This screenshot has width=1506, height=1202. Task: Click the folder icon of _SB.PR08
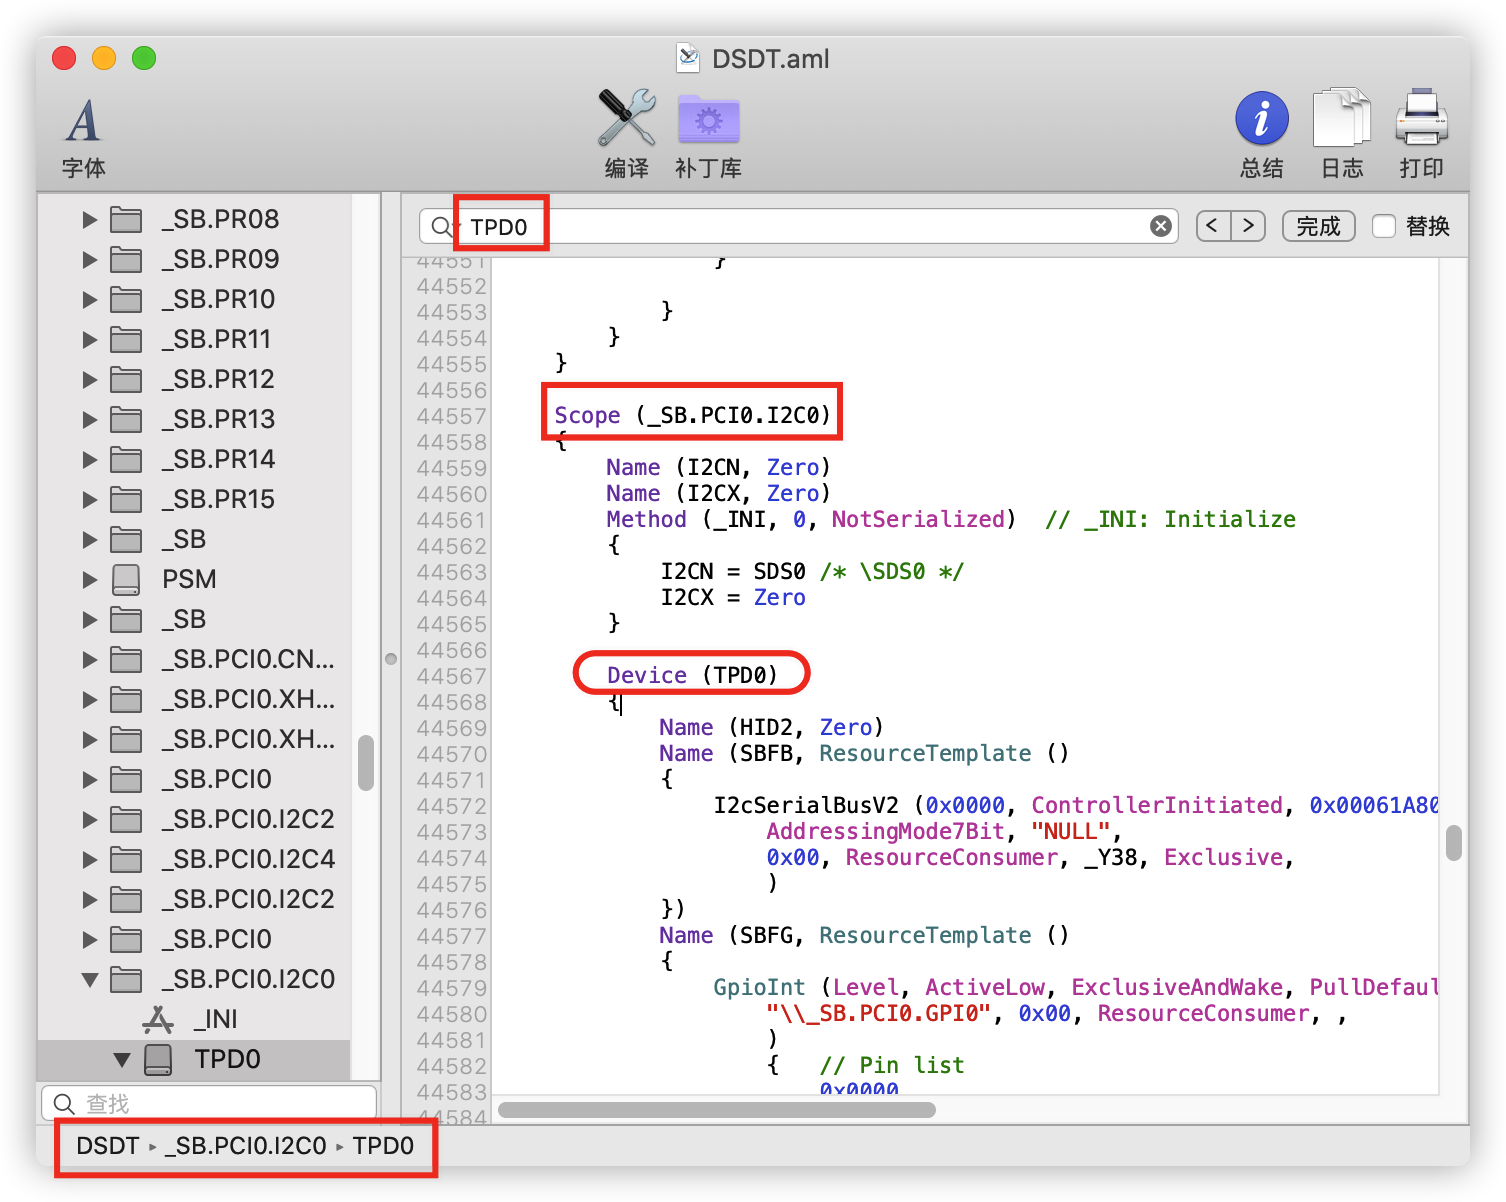coord(126,219)
